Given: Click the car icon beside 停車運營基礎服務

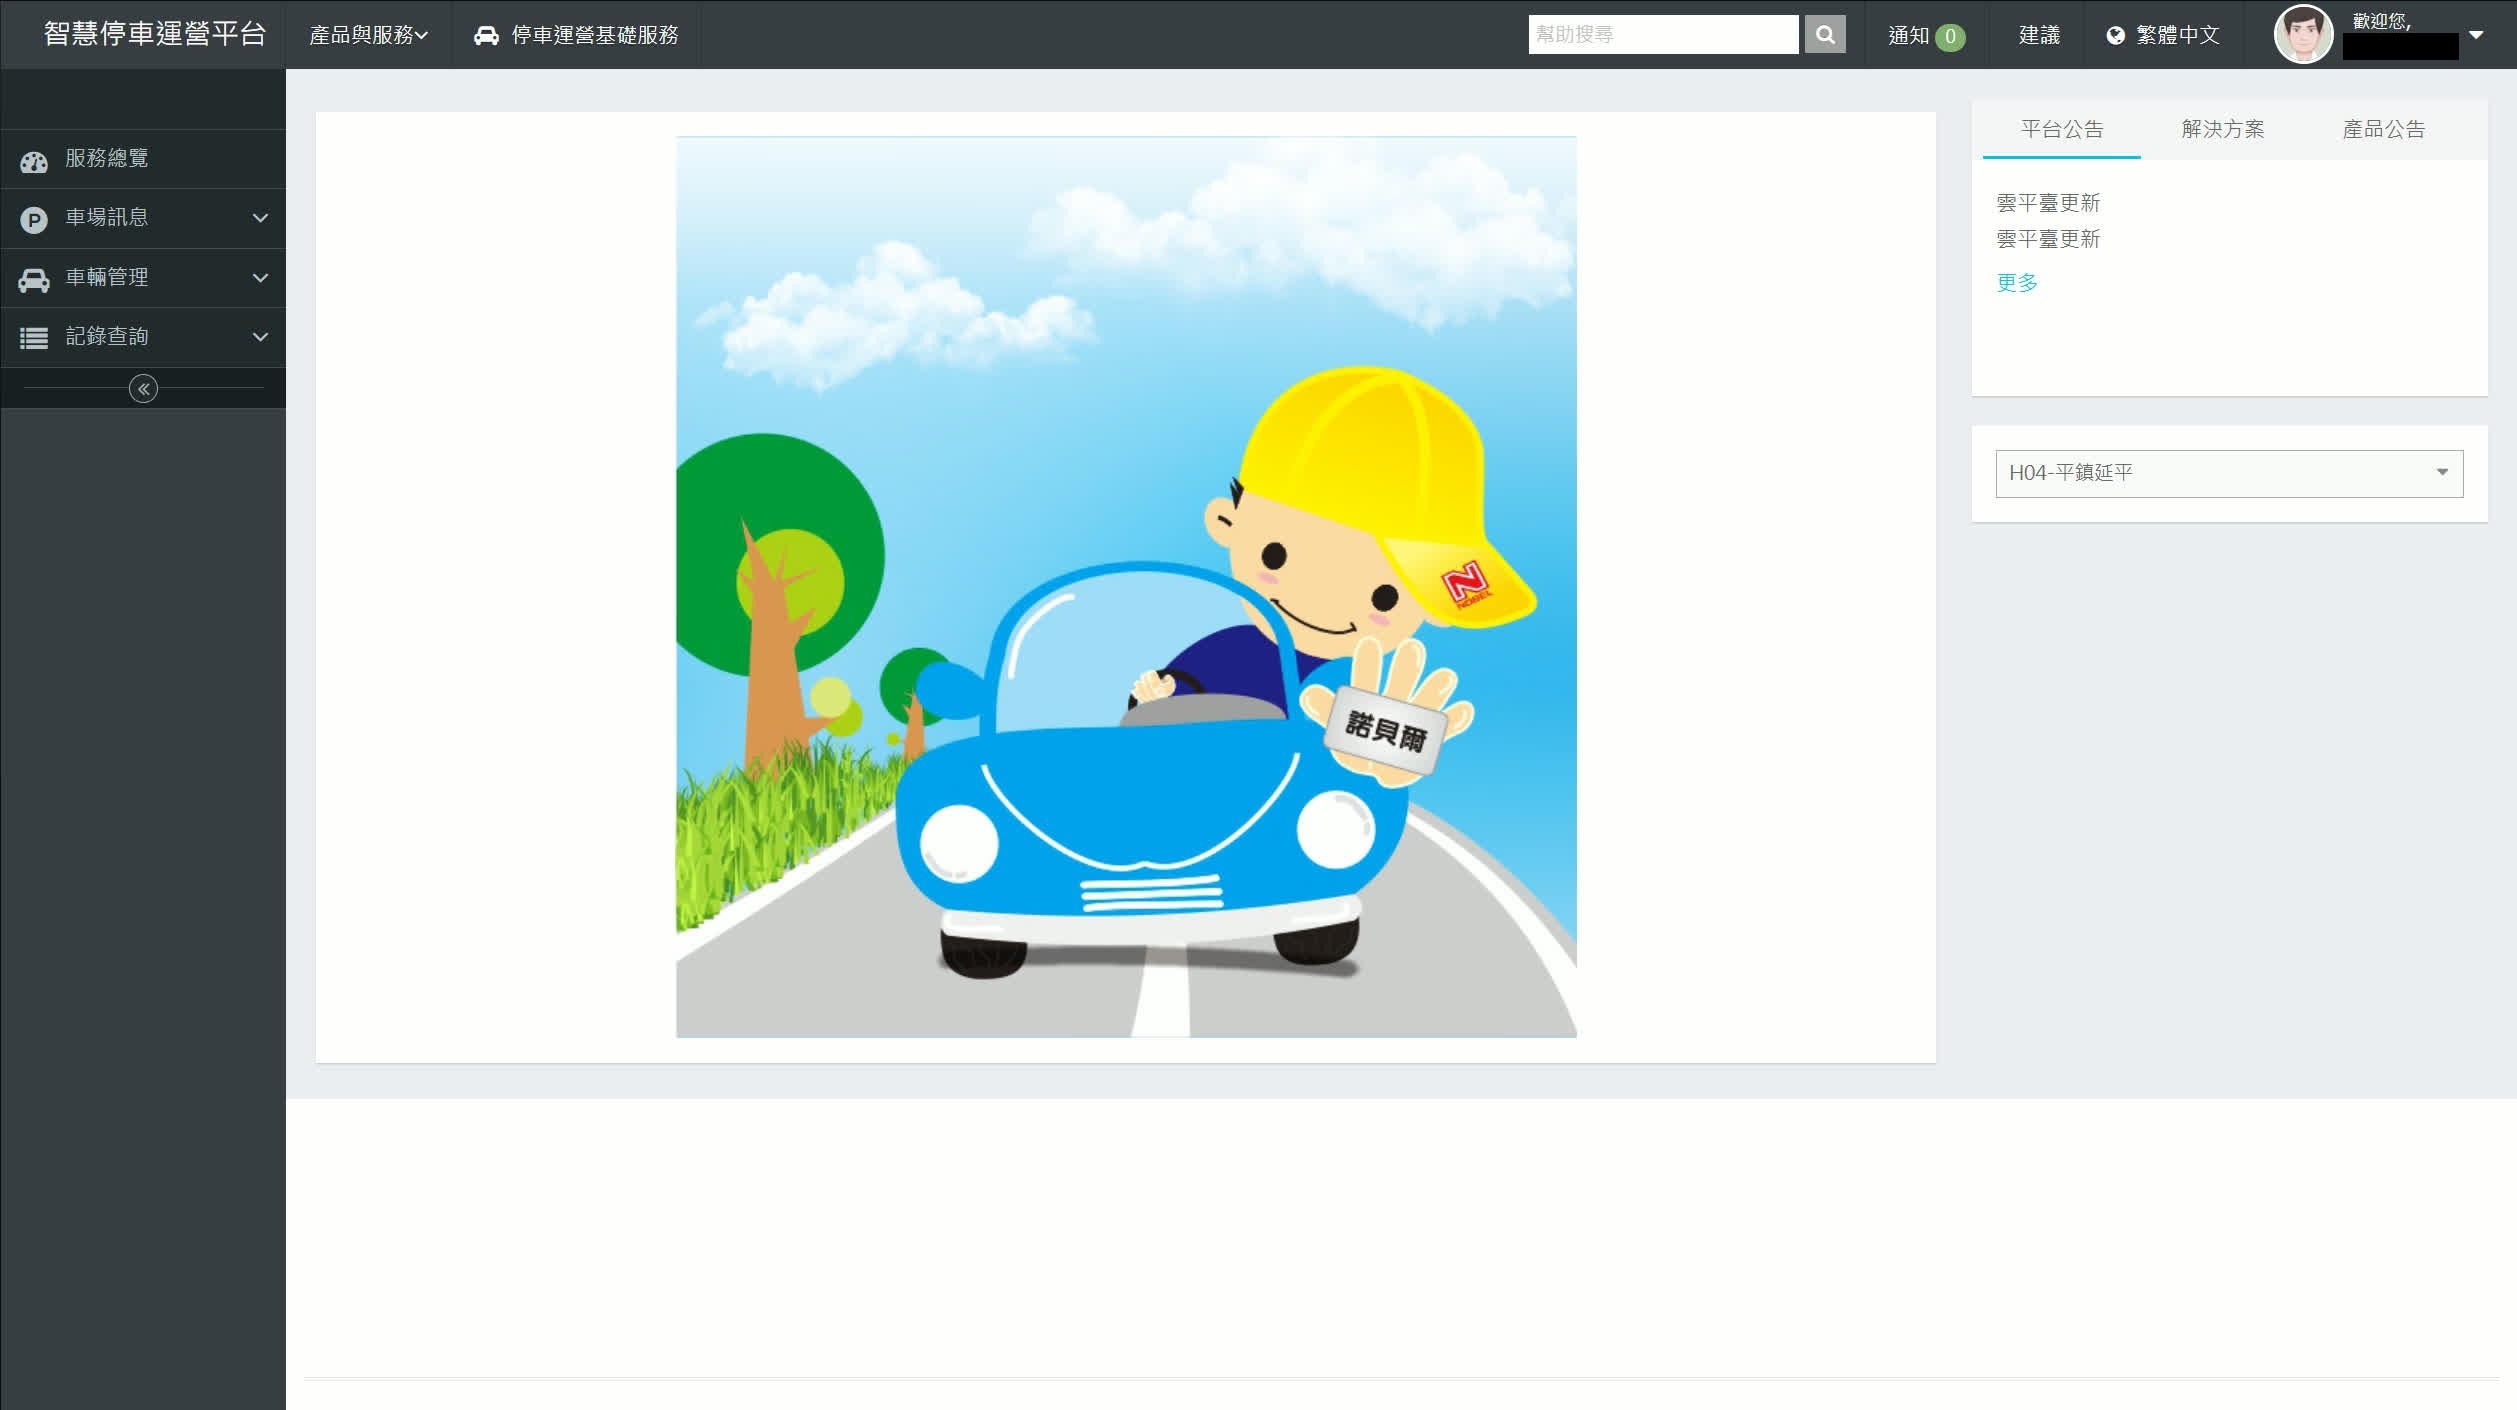Looking at the screenshot, I should pyautogui.click(x=486, y=36).
